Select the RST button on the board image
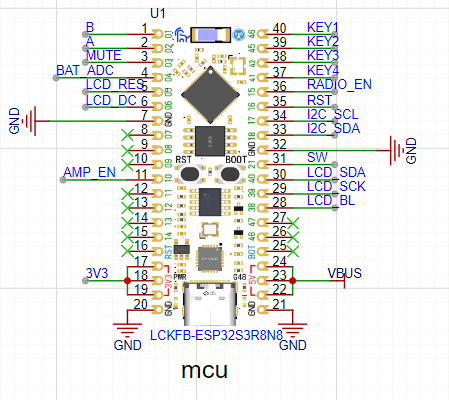449x400 pixels. pos(189,174)
